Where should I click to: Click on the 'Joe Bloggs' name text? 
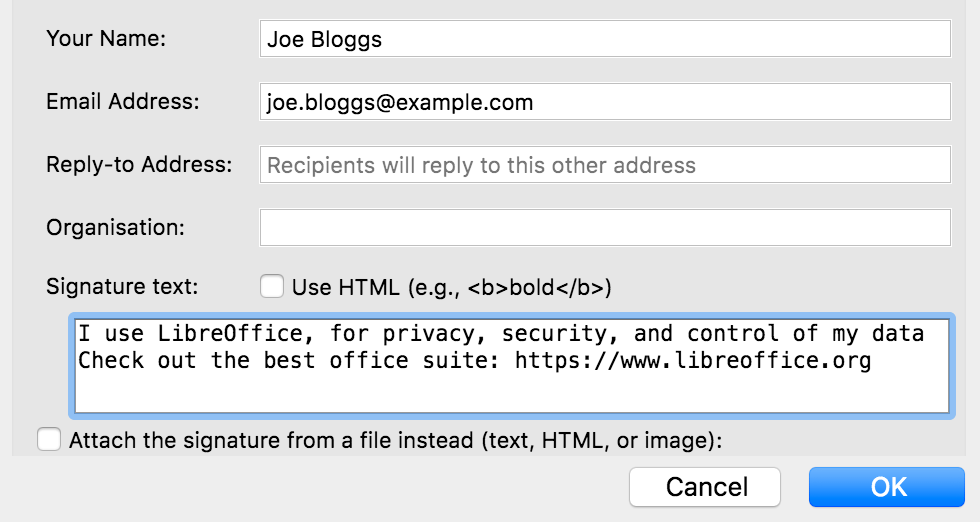[324, 40]
